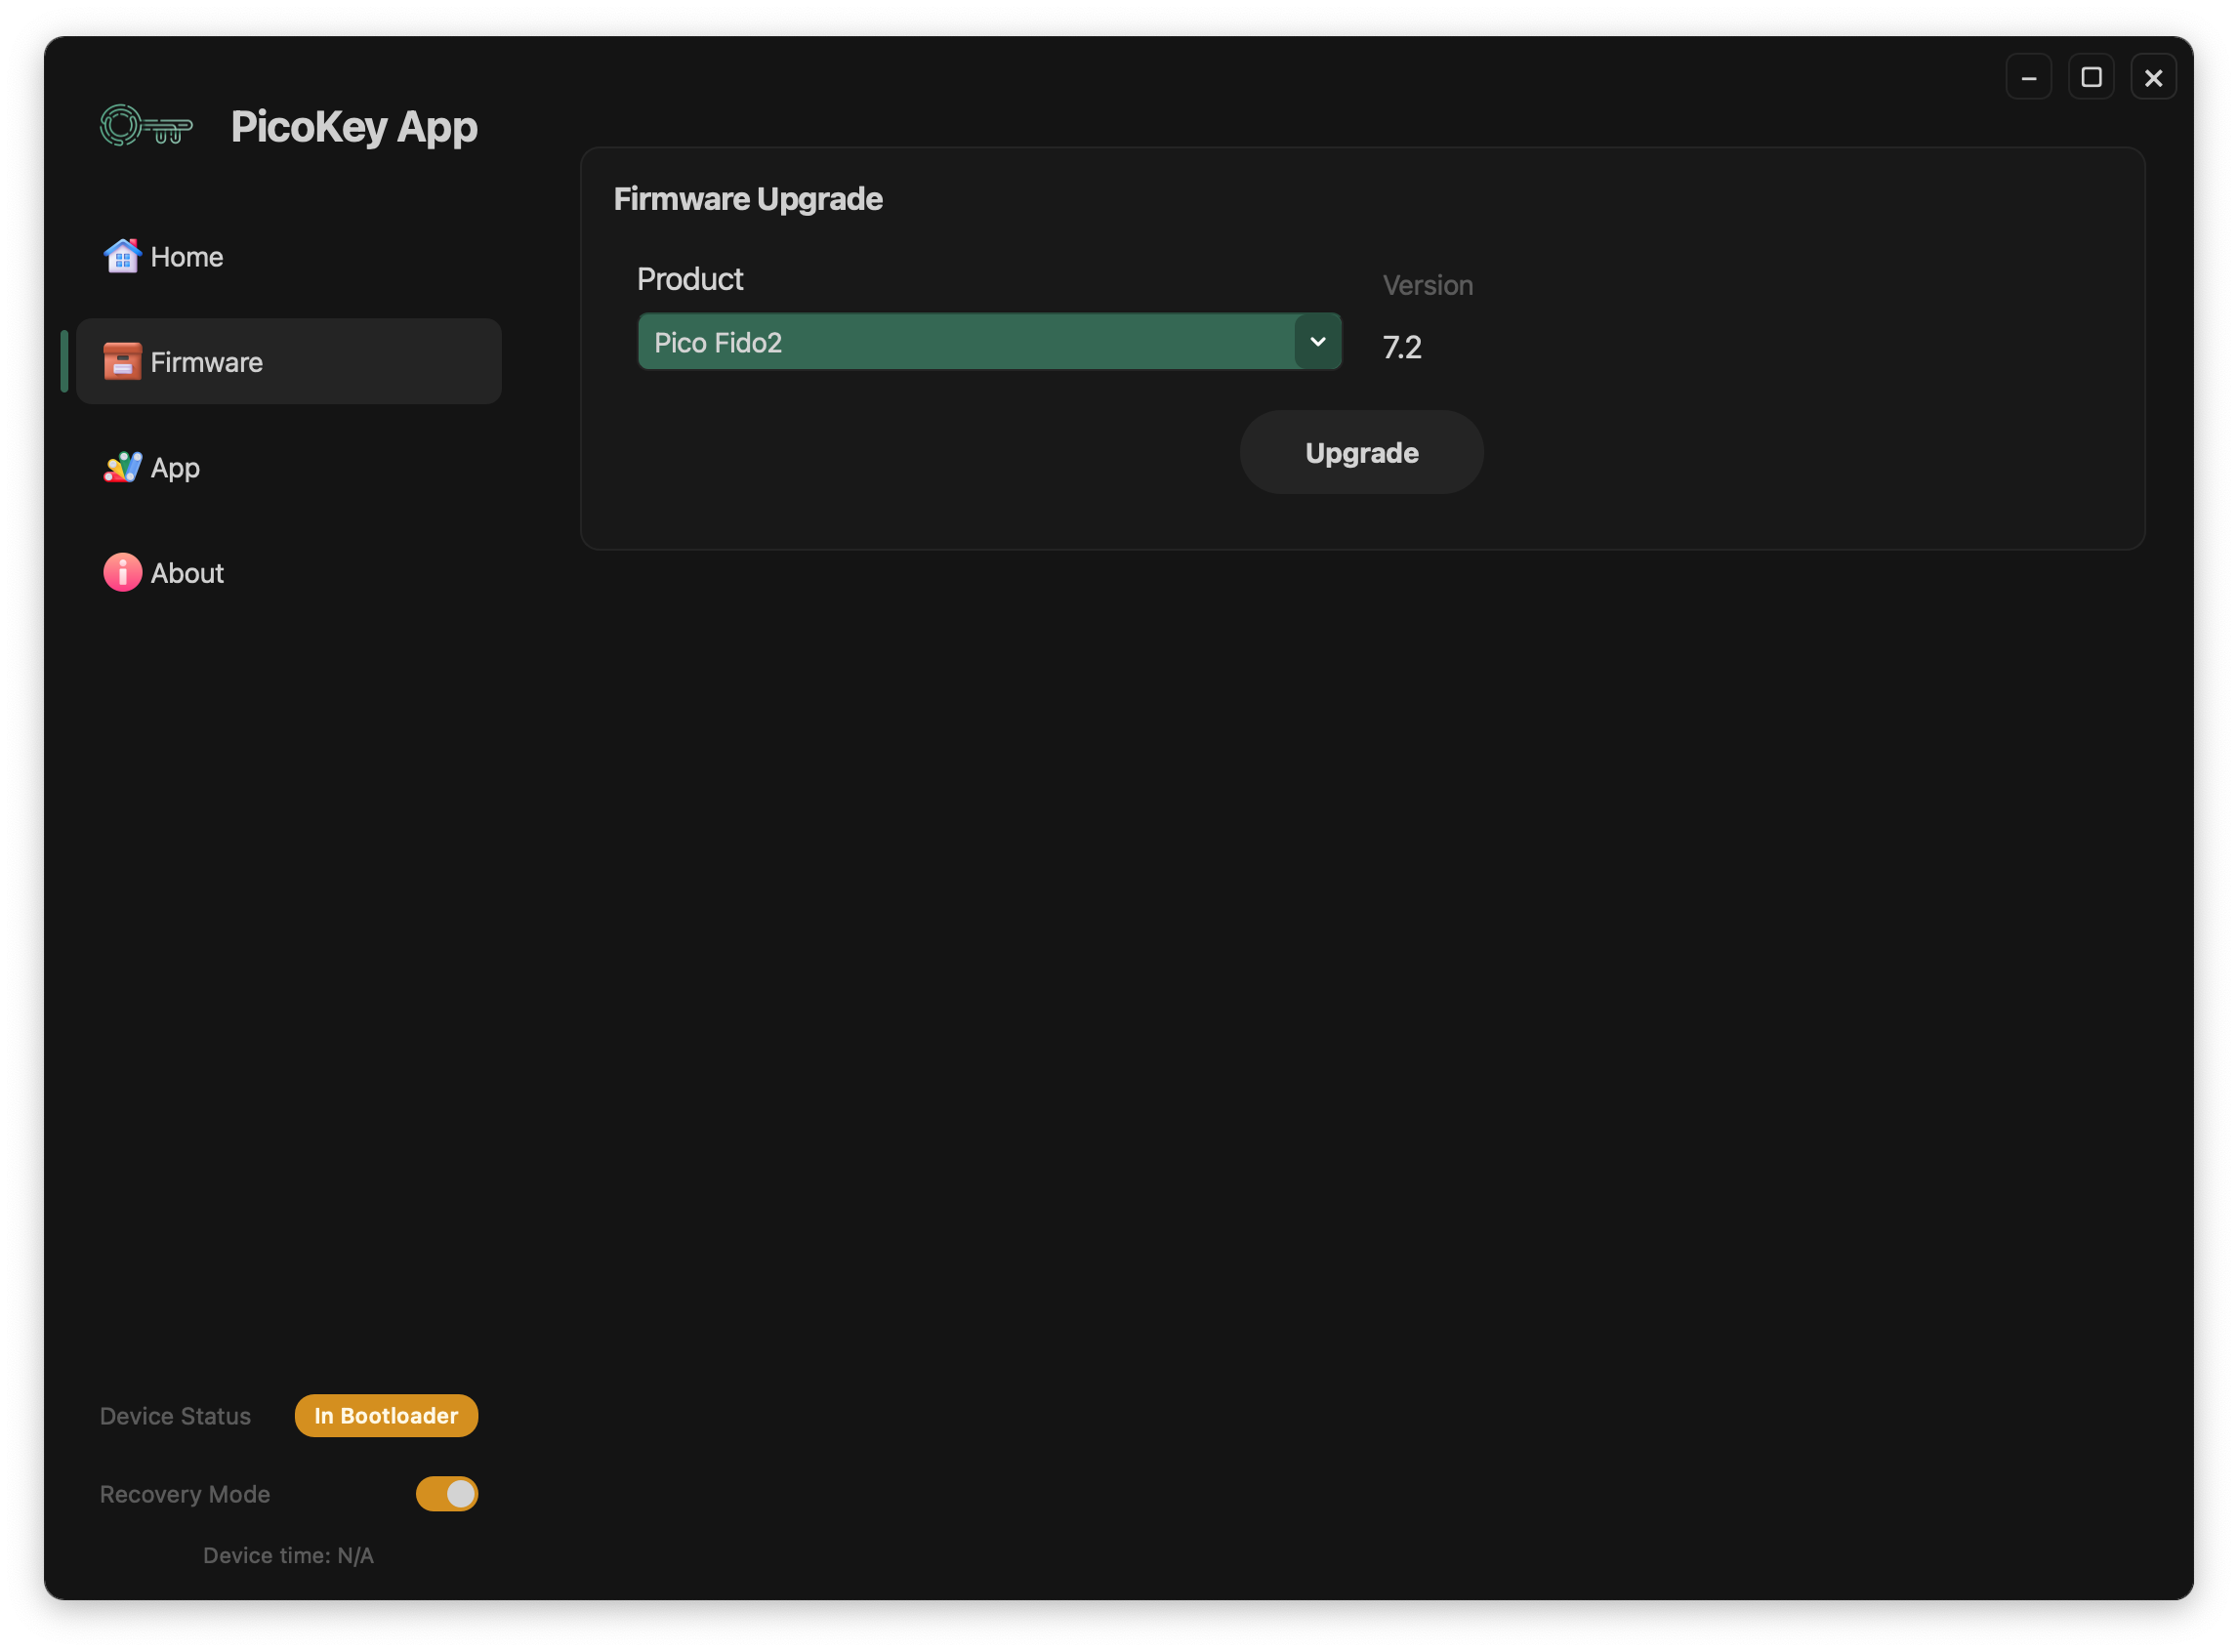The height and width of the screenshot is (1652, 2238).
Task: Open the Home page
Action: 187,257
